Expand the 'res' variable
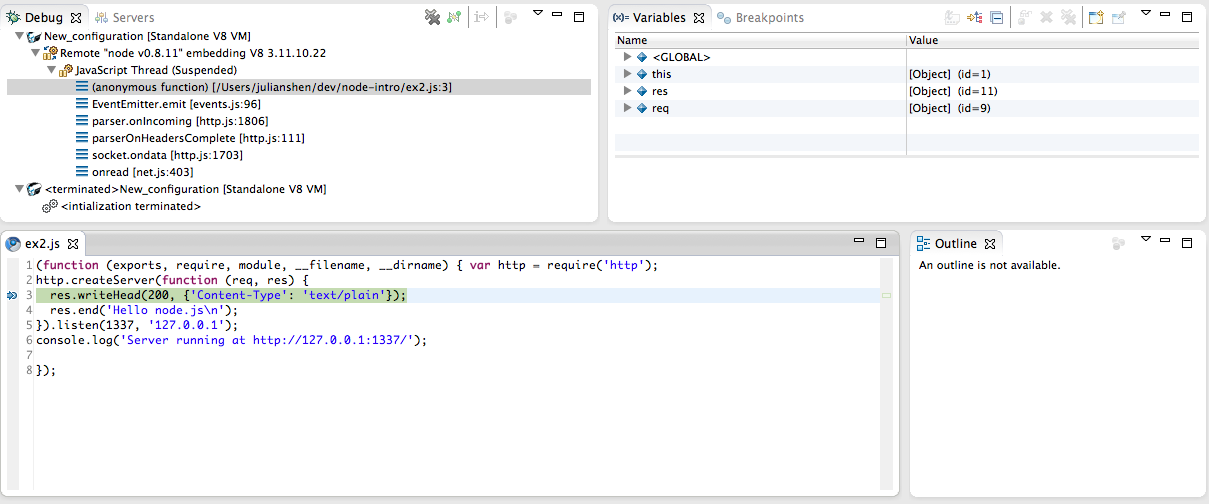The height and width of the screenshot is (504, 1209). [x=627, y=91]
